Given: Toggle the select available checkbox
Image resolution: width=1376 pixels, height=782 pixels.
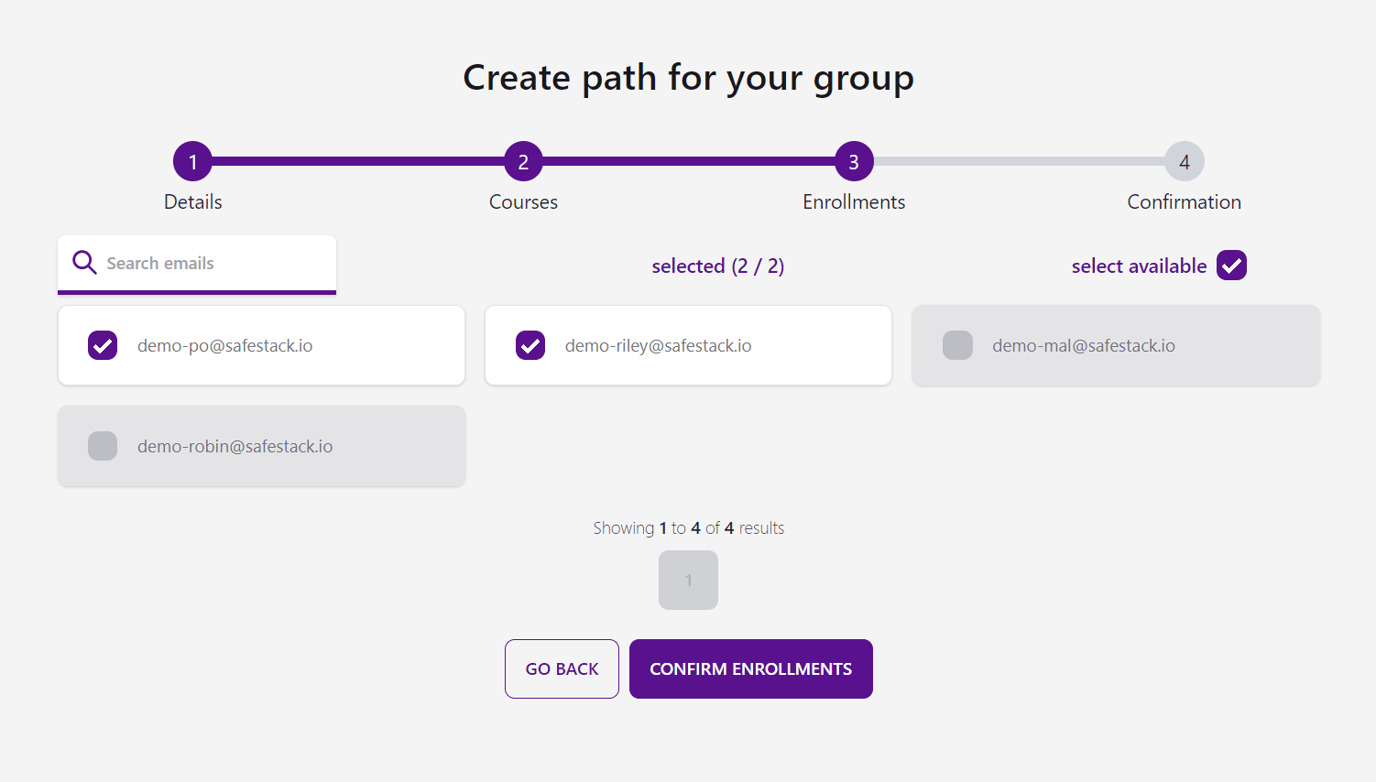Looking at the screenshot, I should click(x=1231, y=264).
